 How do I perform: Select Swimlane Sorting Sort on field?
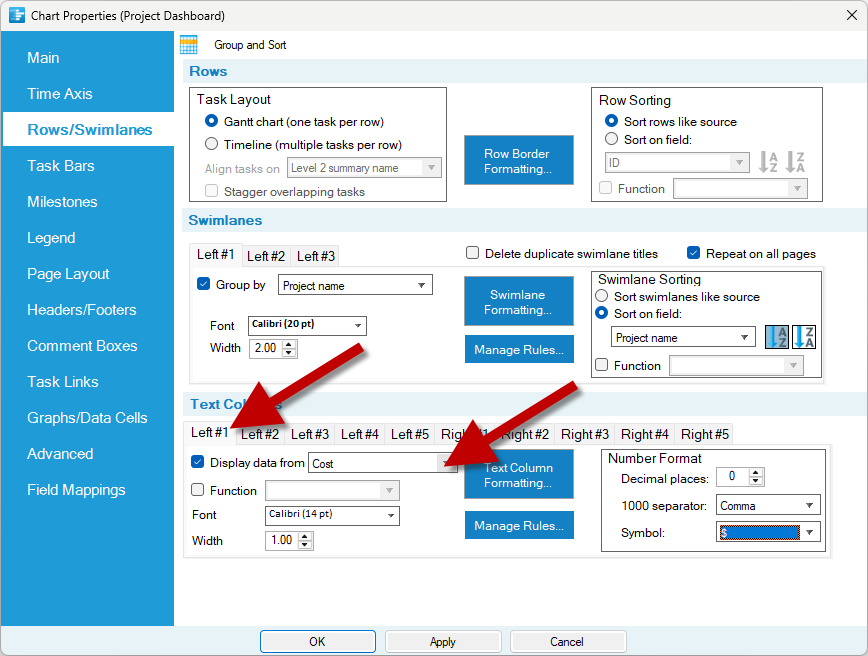pyautogui.click(x=601, y=313)
